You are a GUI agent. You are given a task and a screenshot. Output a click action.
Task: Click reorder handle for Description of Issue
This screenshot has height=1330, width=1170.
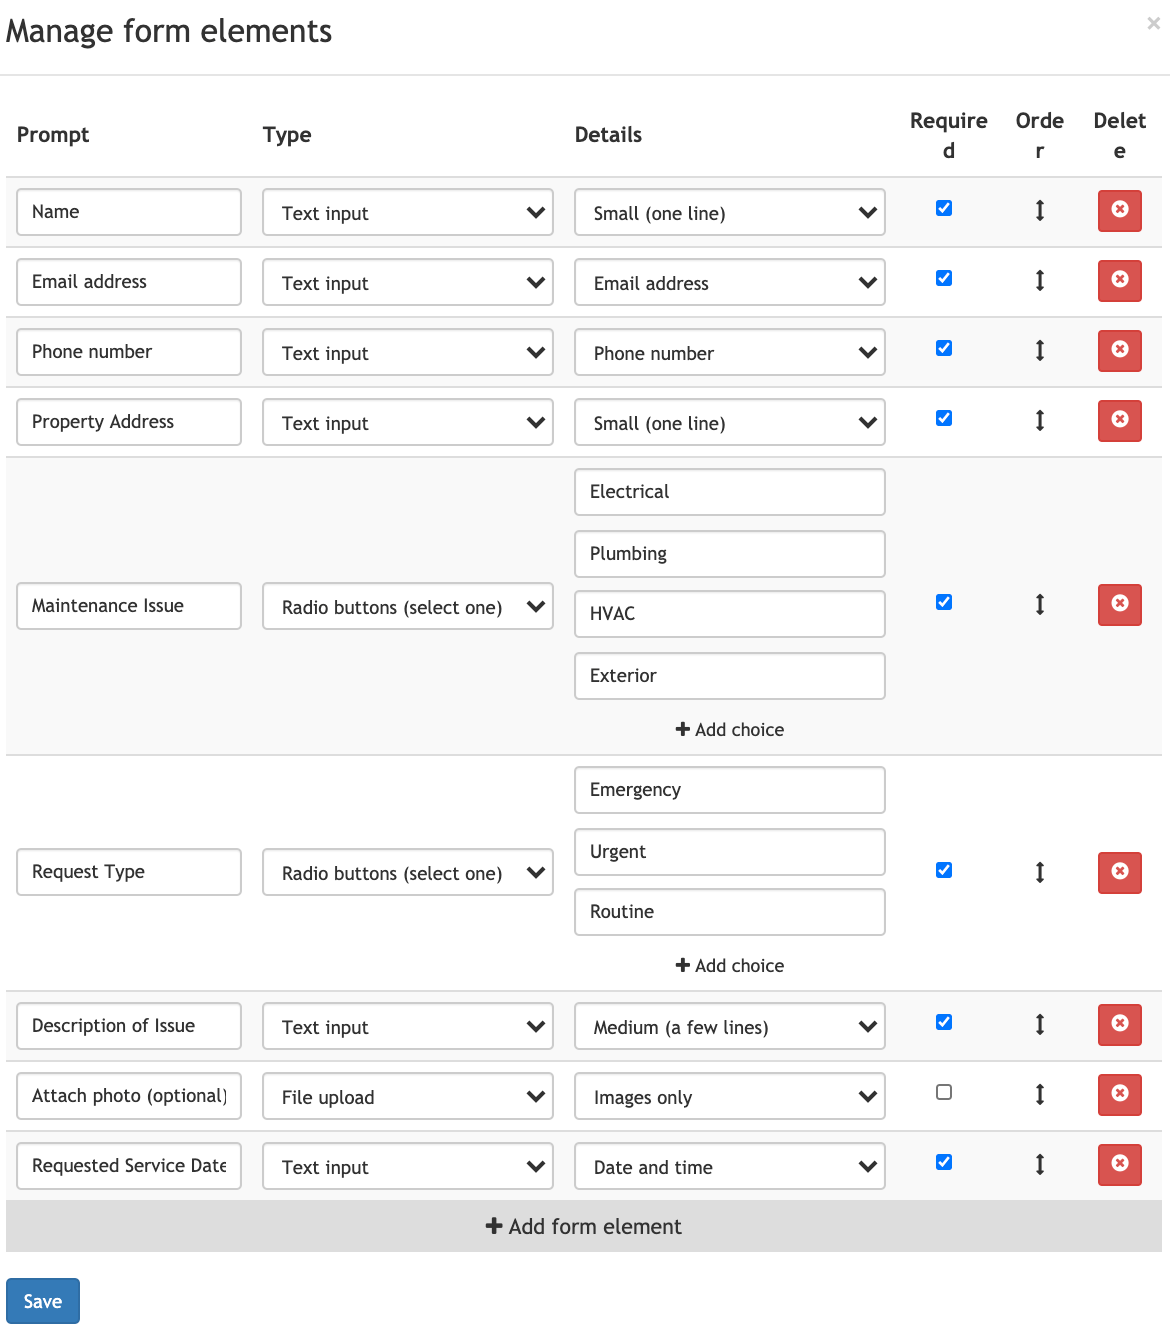[x=1040, y=1025]
